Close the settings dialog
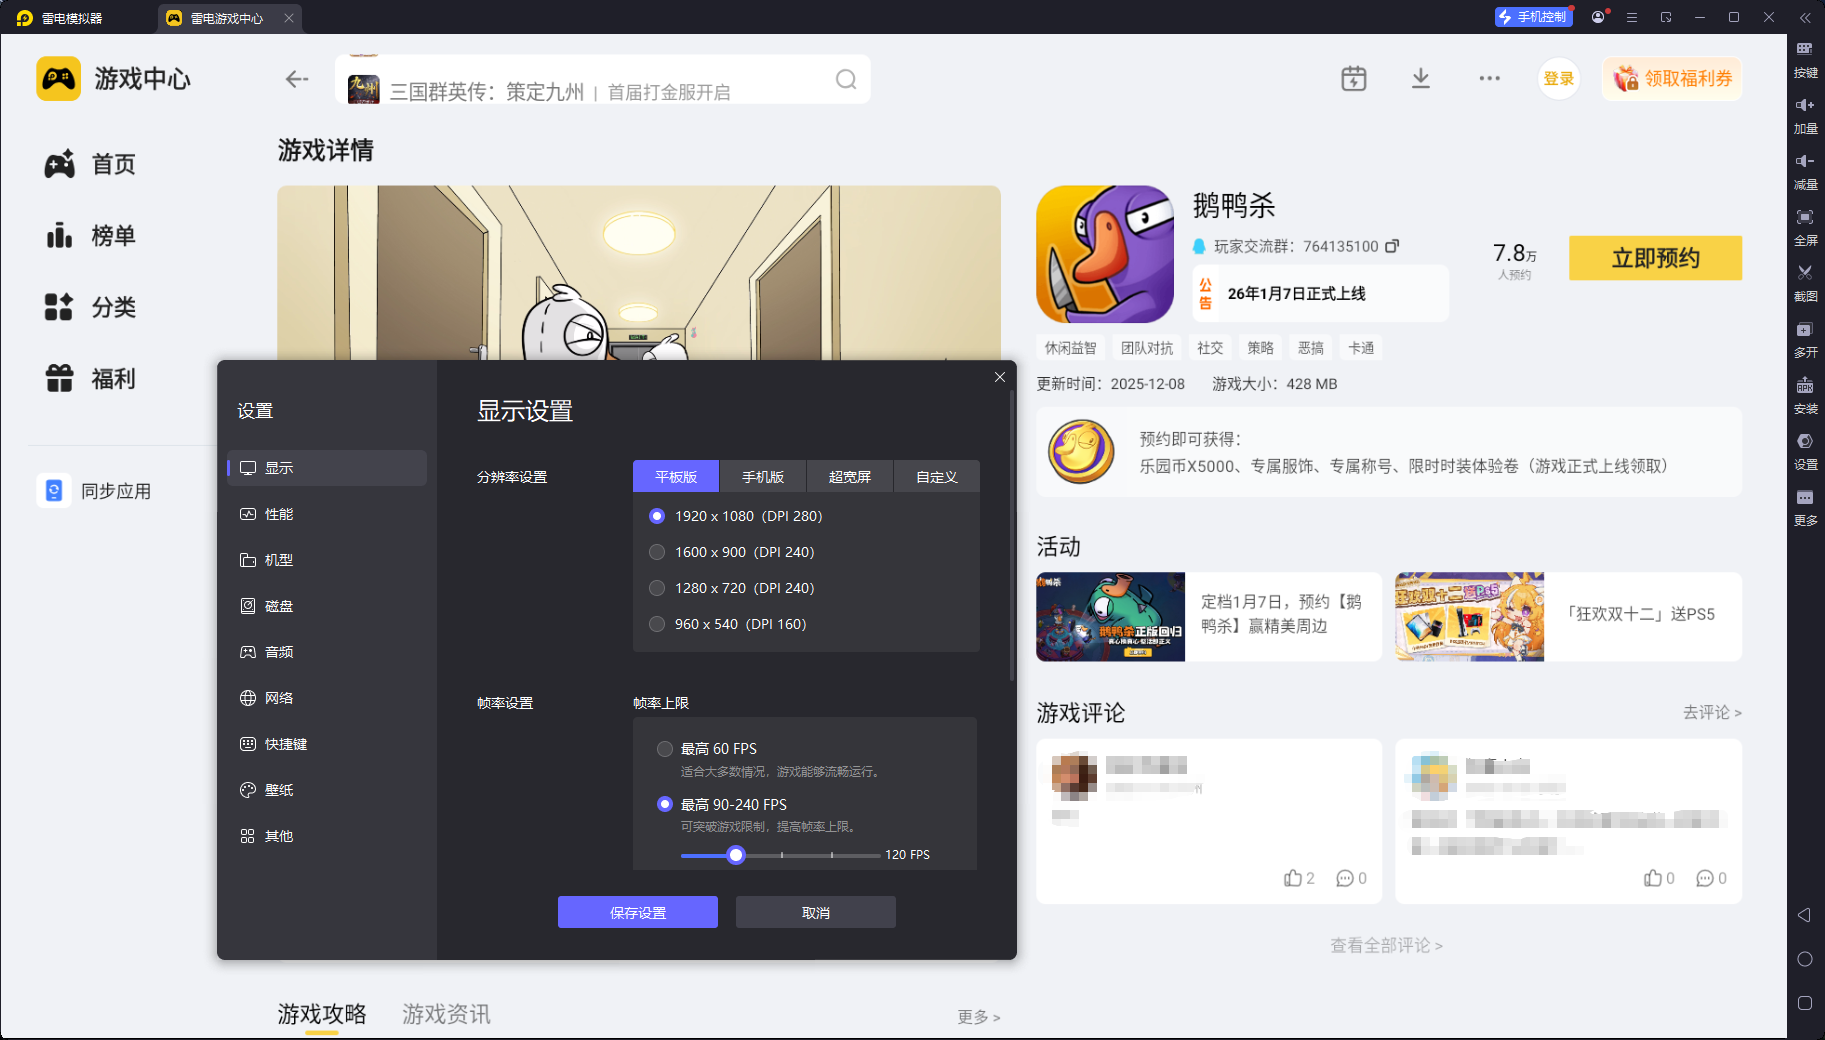The width and height of the screenshot is (1825, 1040). (1000, 377)
